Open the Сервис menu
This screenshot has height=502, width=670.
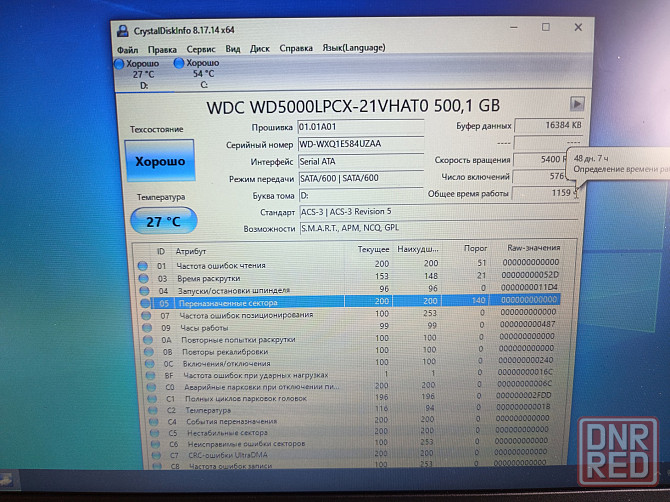(201, 49)
